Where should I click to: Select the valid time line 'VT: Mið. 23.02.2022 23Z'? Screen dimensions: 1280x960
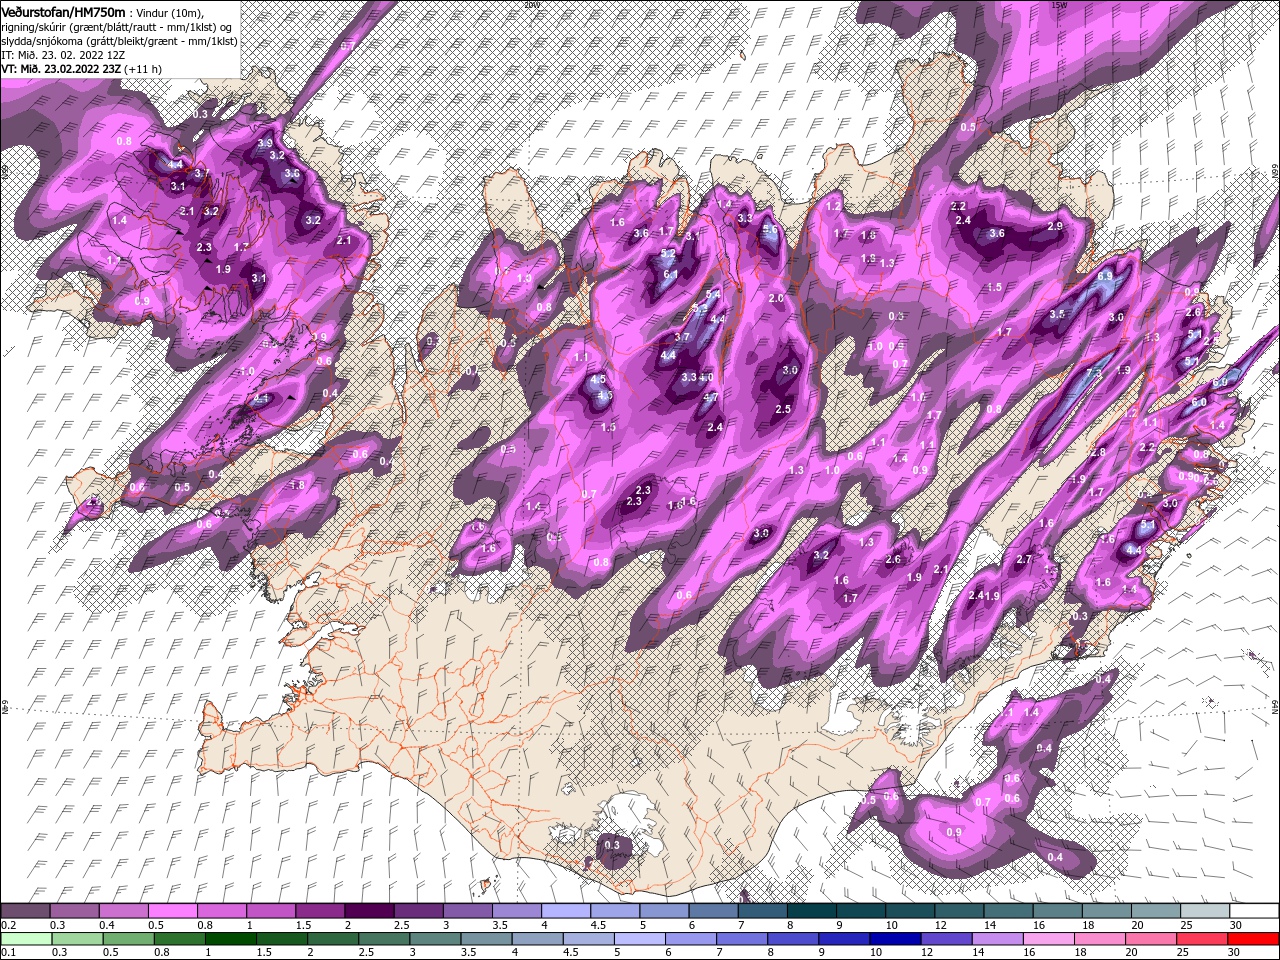coord(62,69)
